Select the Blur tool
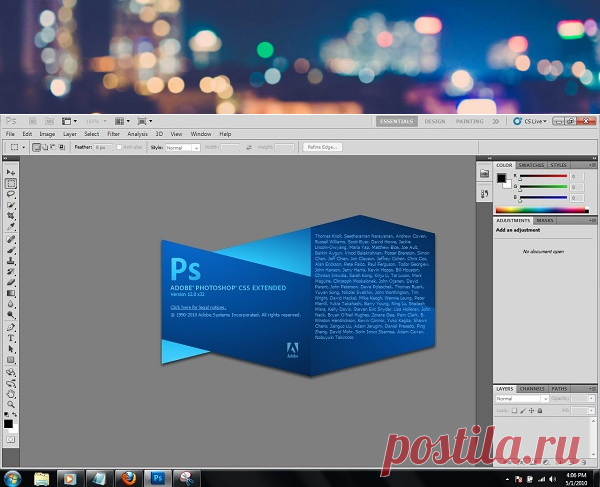This screenshot has width=600, height=487. (11, 304)
